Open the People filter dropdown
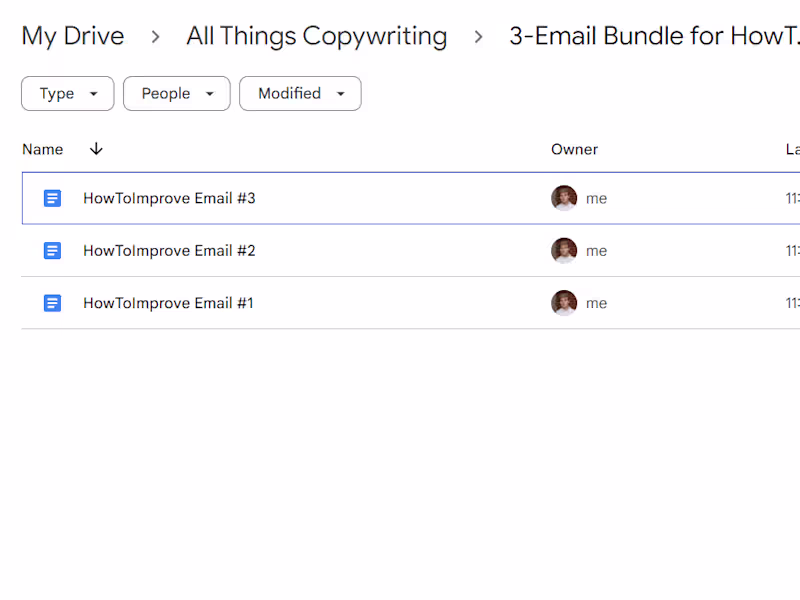 pyautogui.click(x=177, y=94)
